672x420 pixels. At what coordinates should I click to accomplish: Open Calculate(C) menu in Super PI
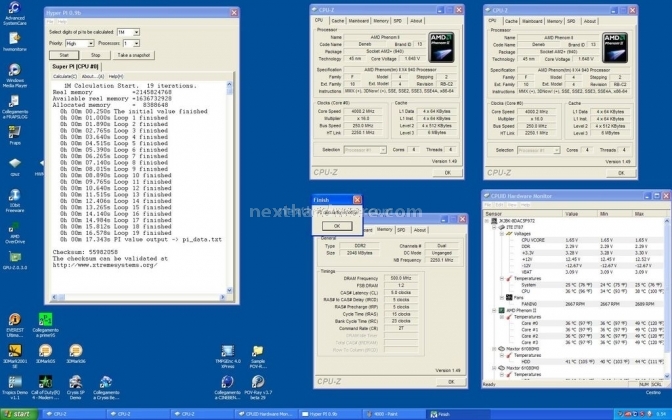[65, 76]
